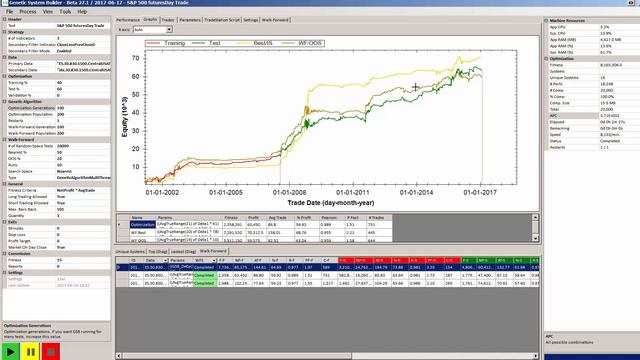Start the run with green play button

pos(11,351)
